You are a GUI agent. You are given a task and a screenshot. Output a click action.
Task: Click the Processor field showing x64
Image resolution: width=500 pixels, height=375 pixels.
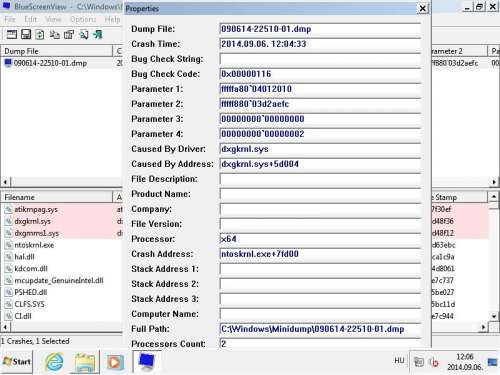[x=320, y=239]
